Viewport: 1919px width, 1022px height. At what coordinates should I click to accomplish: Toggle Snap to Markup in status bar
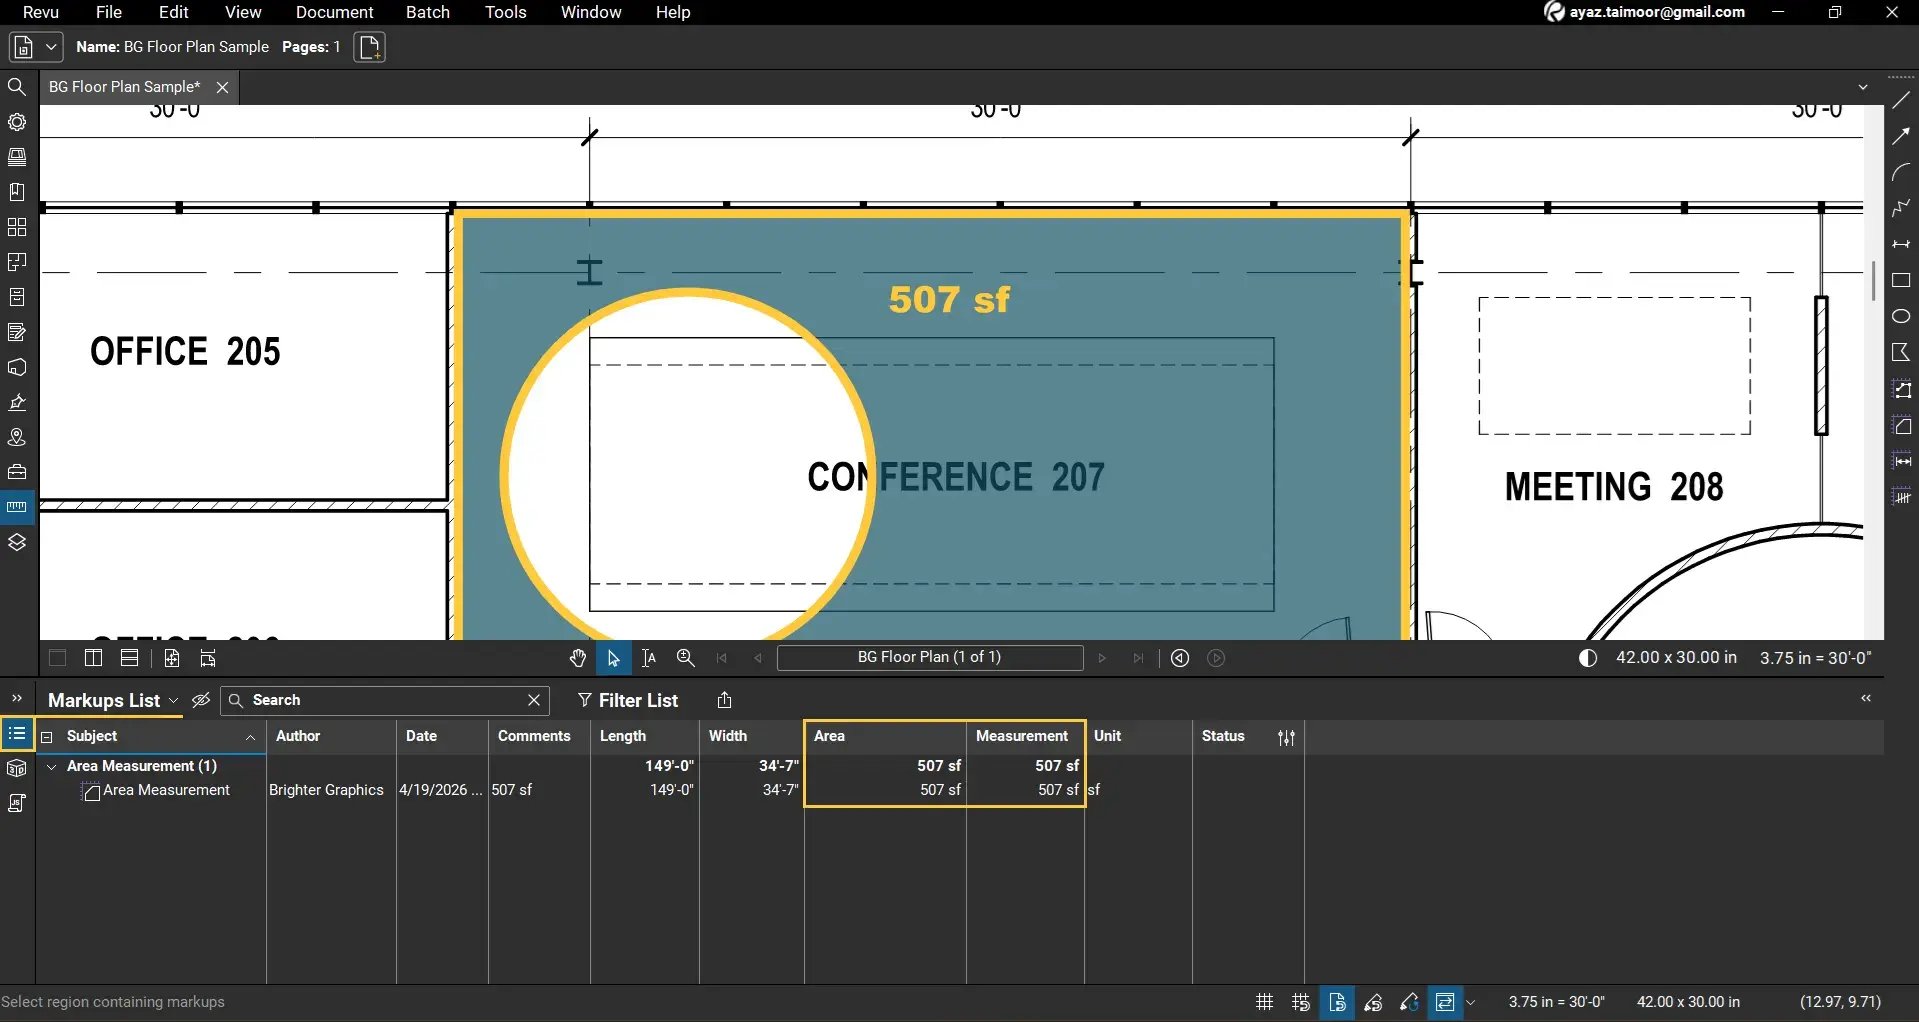point(1373,1002)
